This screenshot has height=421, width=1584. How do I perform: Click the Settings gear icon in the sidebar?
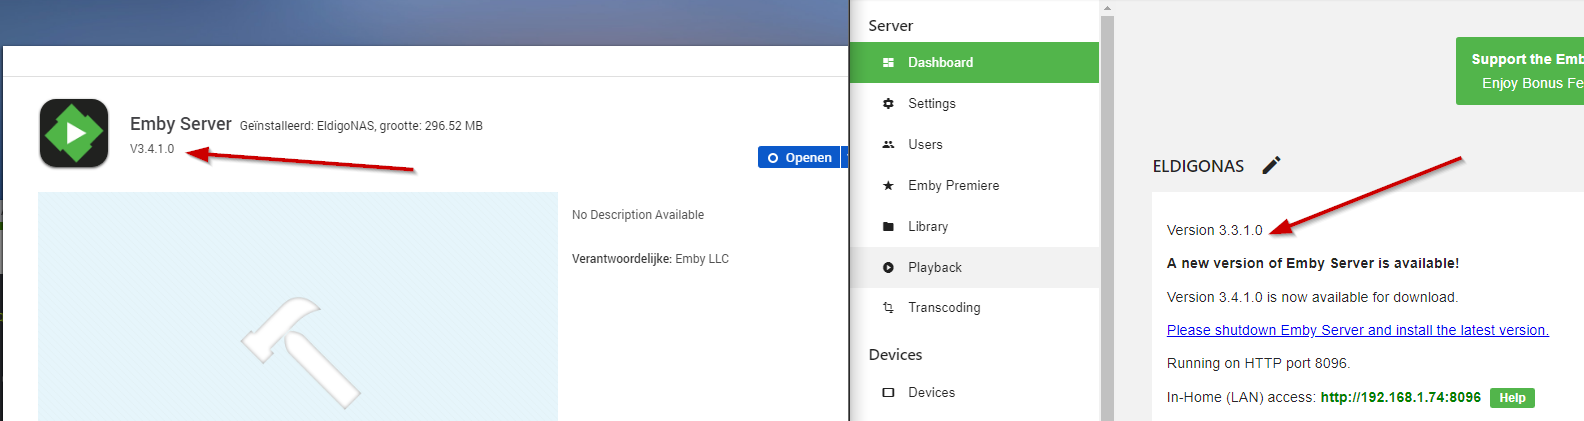click(888, 103)
